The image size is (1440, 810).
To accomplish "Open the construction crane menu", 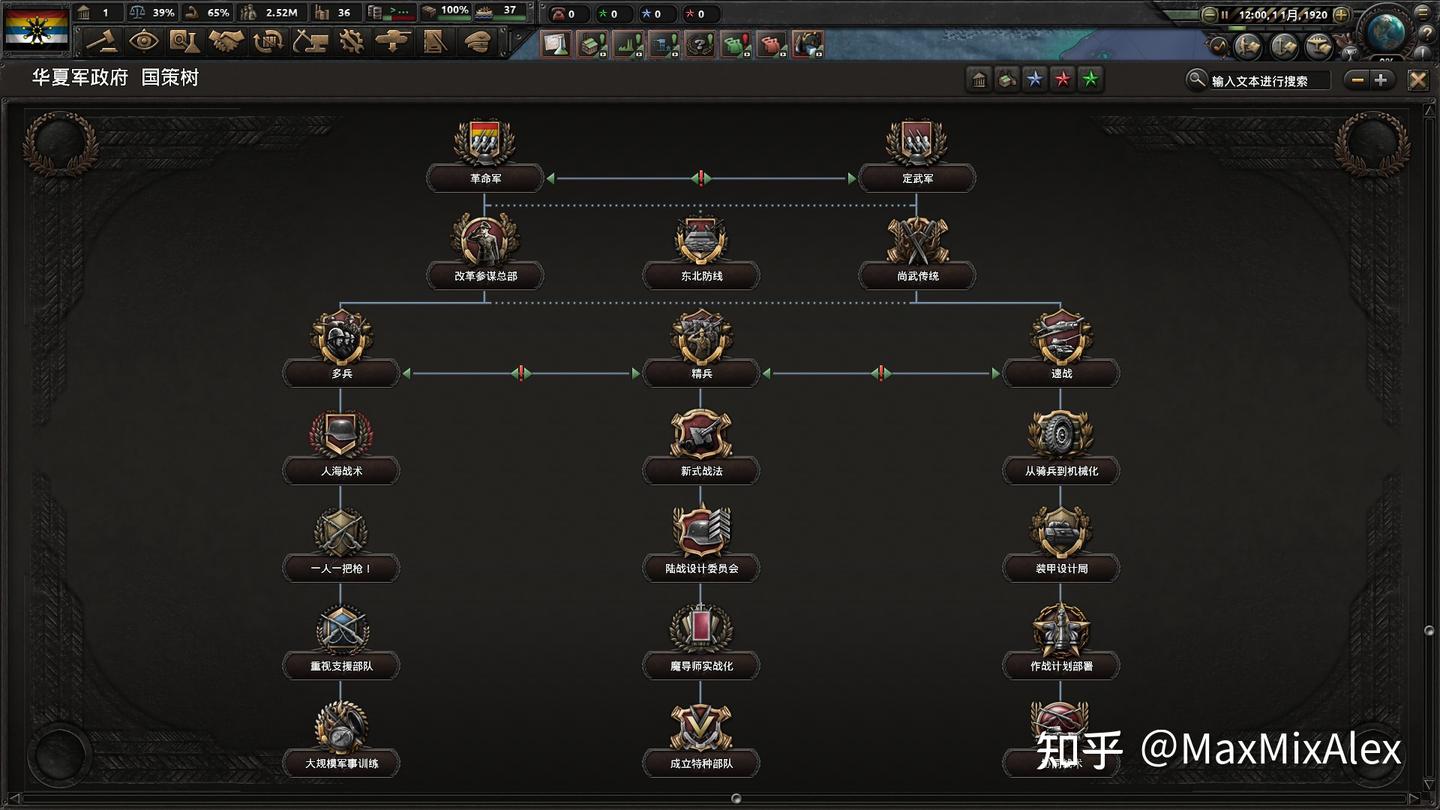I will (310, 41).
